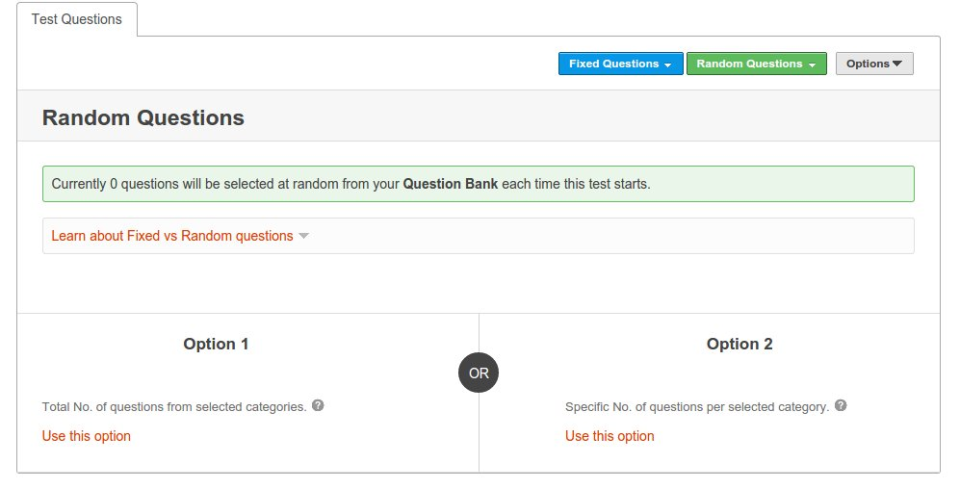This screenshot has height=489, width=960.
Task: Choose Use this option under Option 2
Action: coord(610,436)
